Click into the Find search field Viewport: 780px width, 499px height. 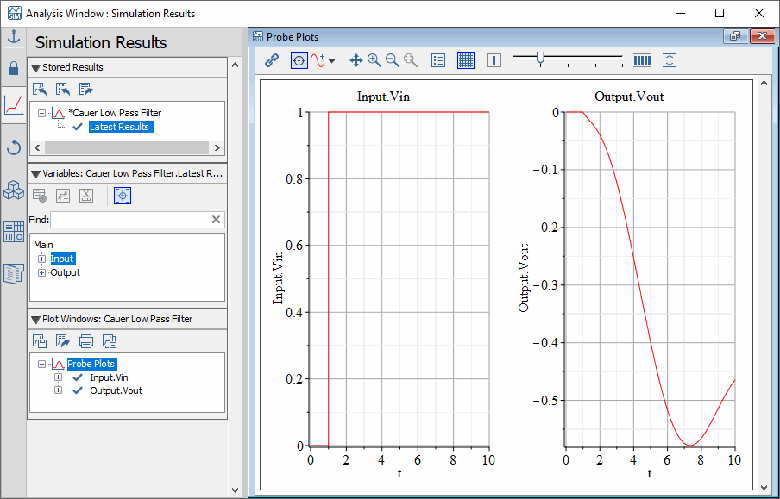tap(129, 219)
